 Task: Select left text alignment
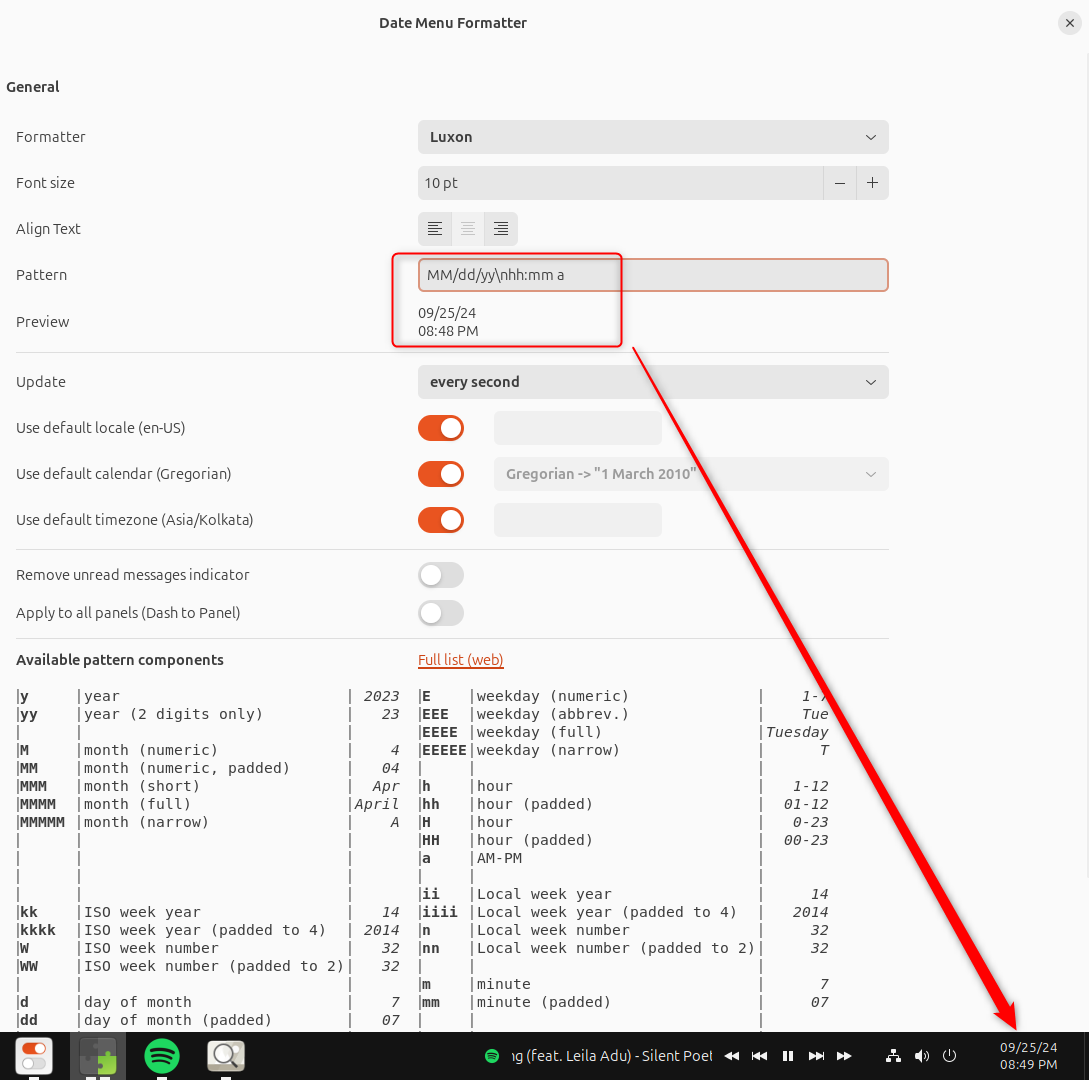coord(434,228)
